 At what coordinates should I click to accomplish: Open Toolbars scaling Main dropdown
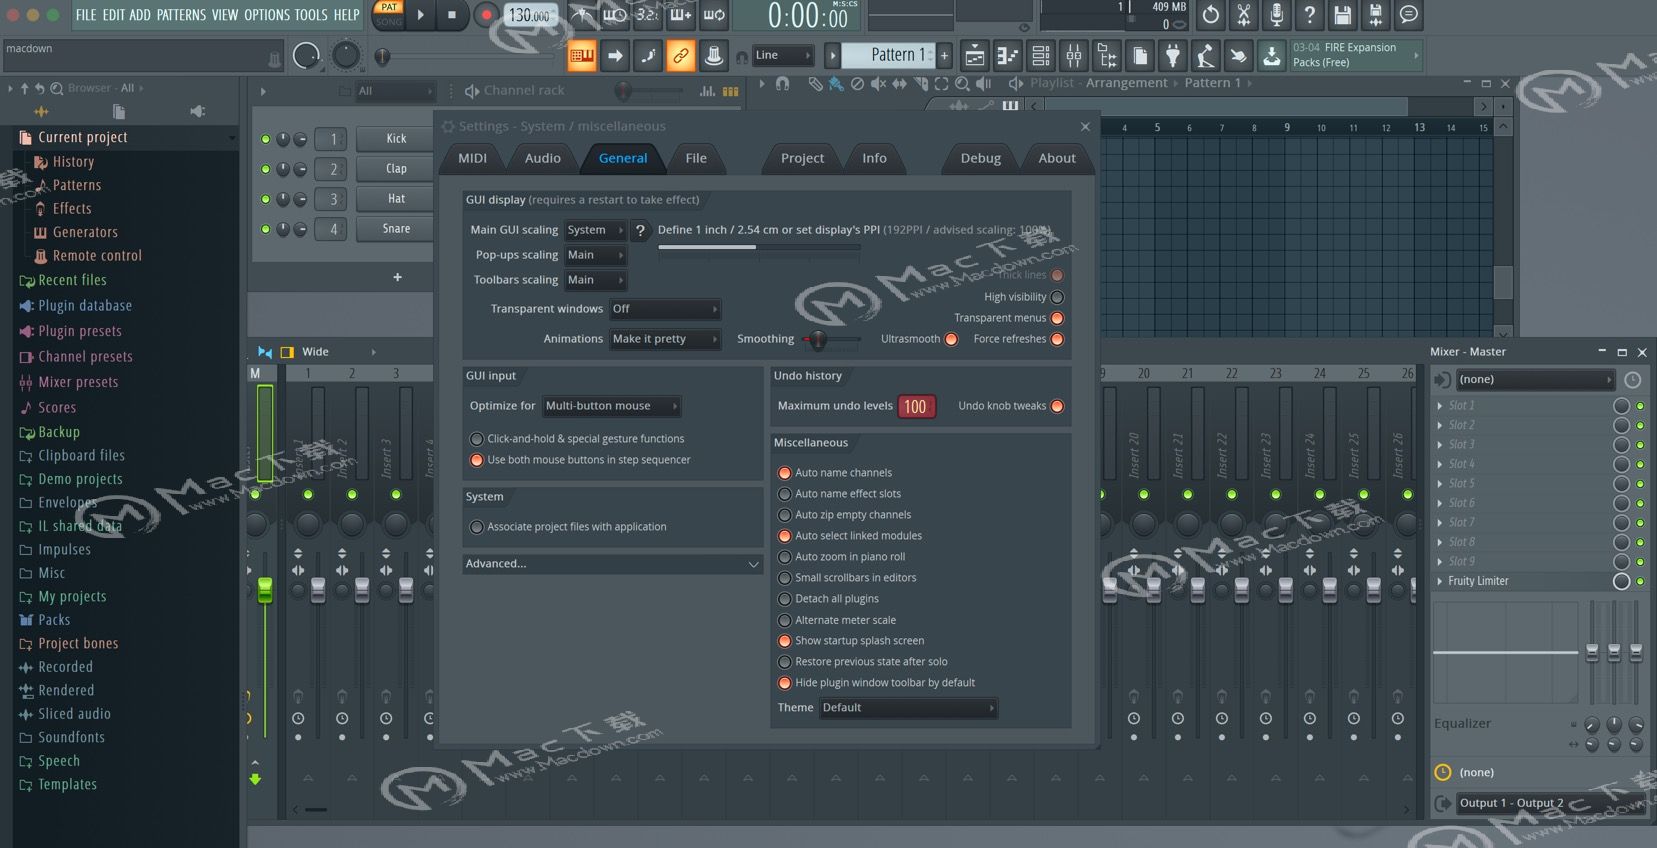click(595, 280)
